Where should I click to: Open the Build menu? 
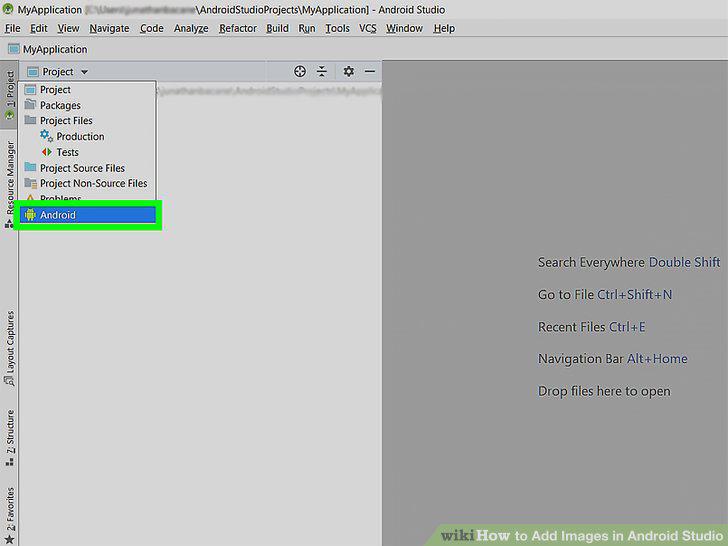(x=277, y=28)
